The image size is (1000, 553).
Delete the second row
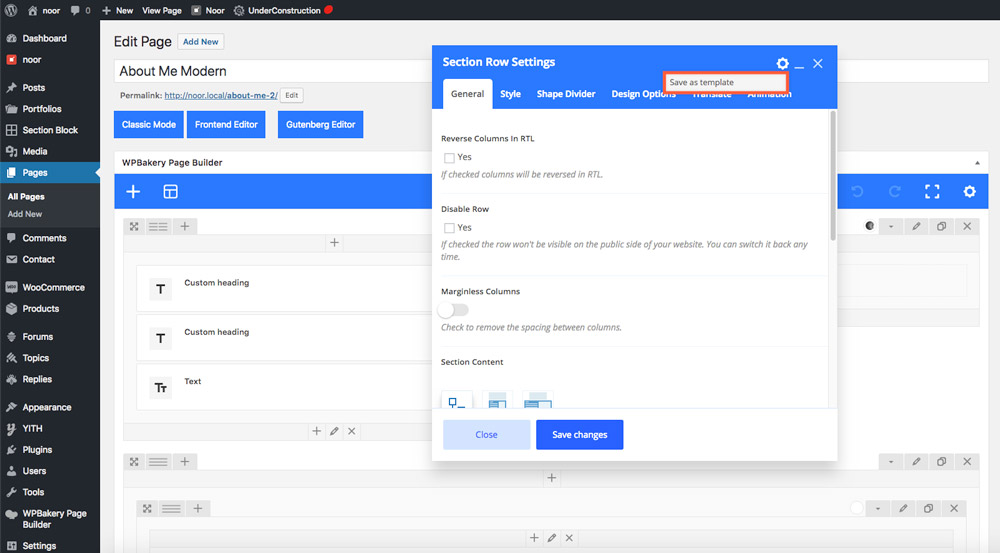point(967,461)
